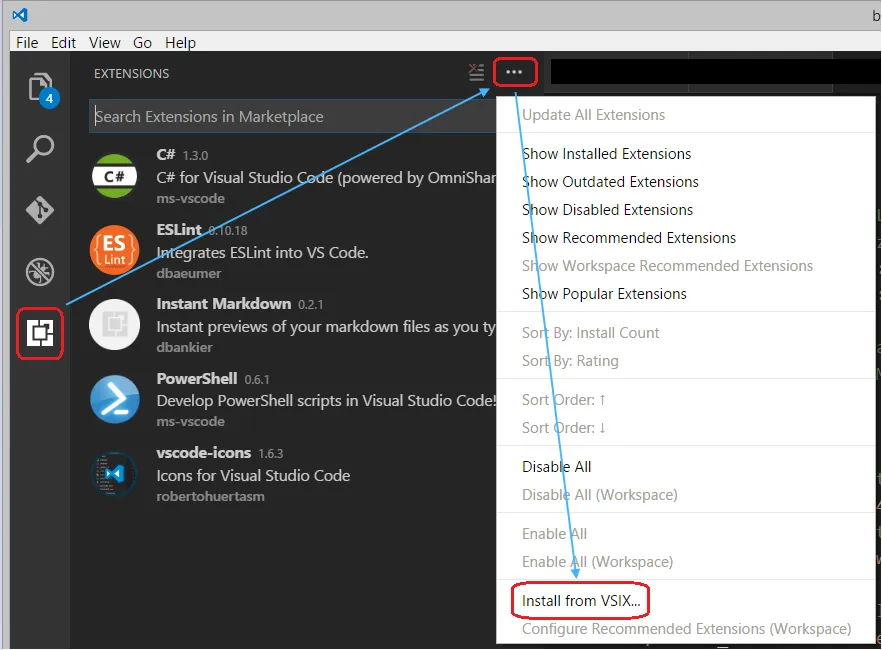Click the Clear Extensions Search icon
882x650 pixels.
[477, 72]
